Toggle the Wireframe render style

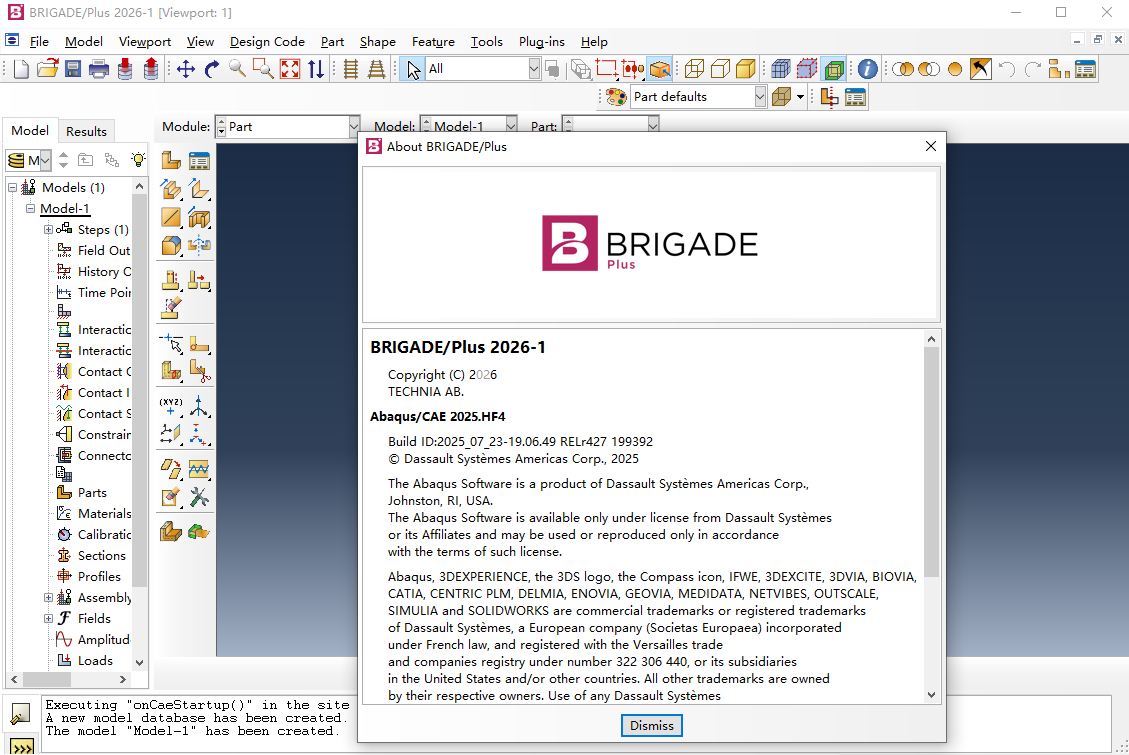(x=694, y=69)
